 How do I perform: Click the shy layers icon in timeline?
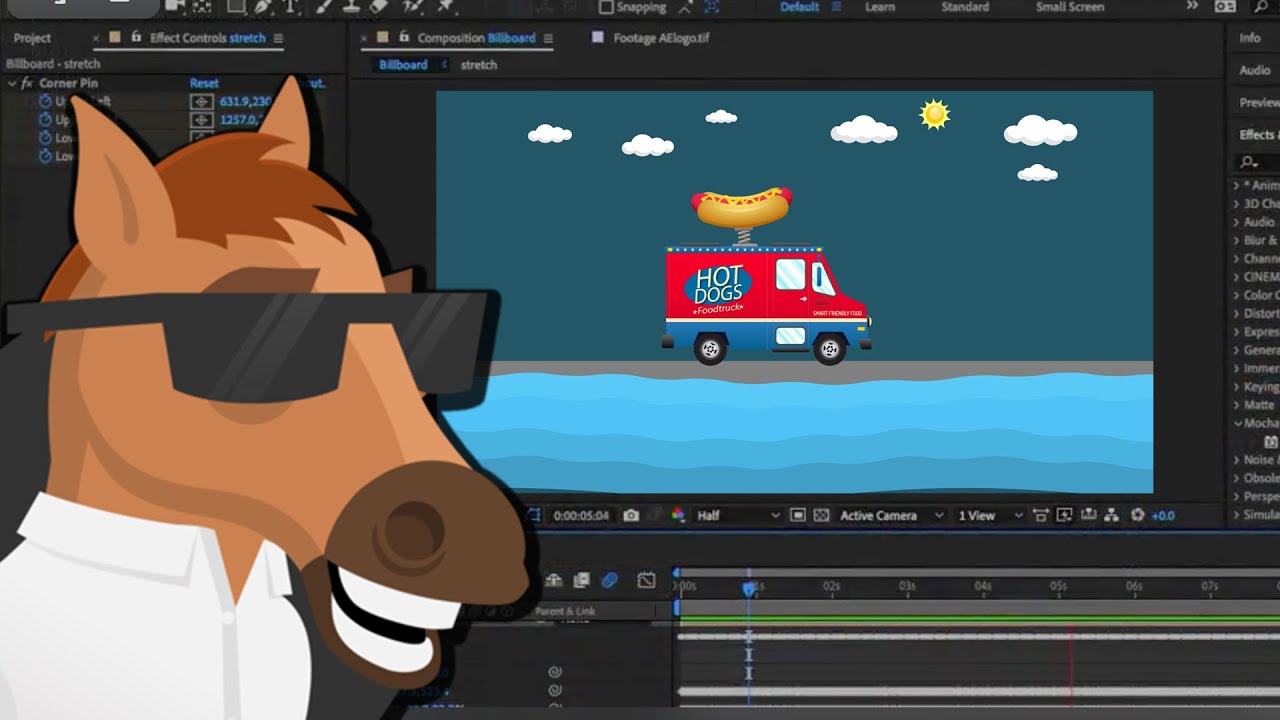pyautogui.click(x=553, y=580)
